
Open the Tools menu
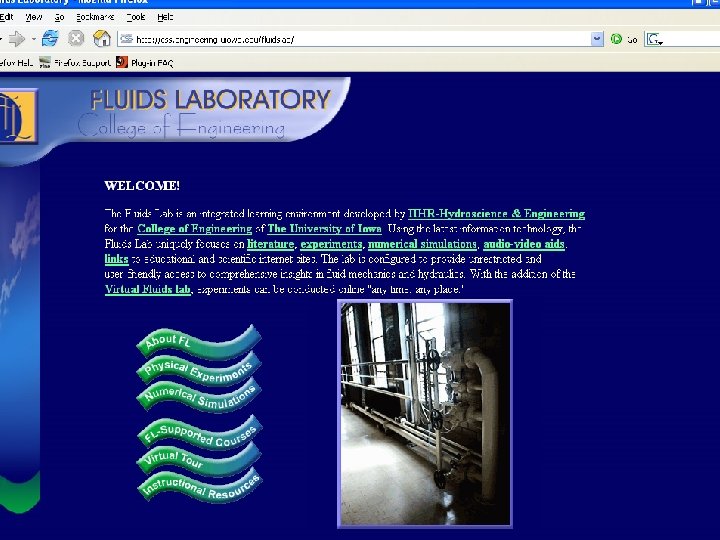click(136, 17)
